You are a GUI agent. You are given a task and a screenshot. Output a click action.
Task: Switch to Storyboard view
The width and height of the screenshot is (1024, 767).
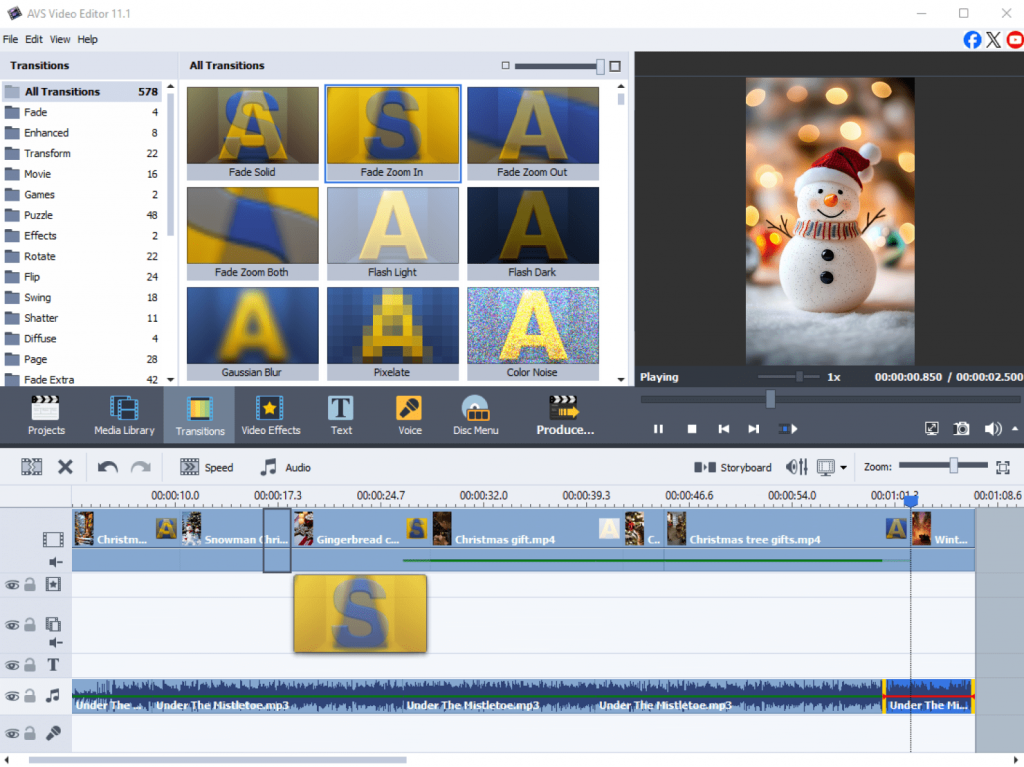coord(734,467)
